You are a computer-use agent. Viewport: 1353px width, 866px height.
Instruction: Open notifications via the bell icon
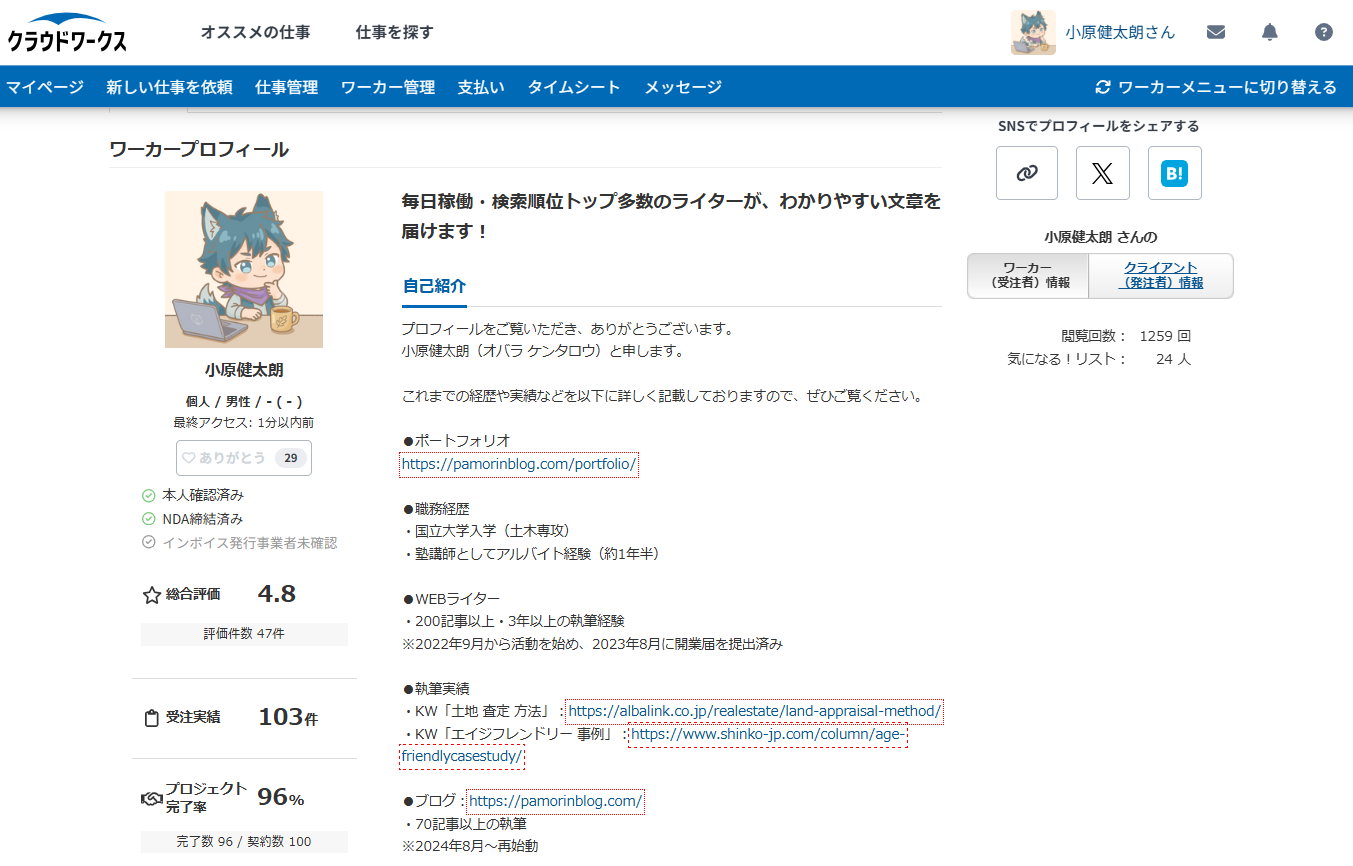coord(1269,31)
